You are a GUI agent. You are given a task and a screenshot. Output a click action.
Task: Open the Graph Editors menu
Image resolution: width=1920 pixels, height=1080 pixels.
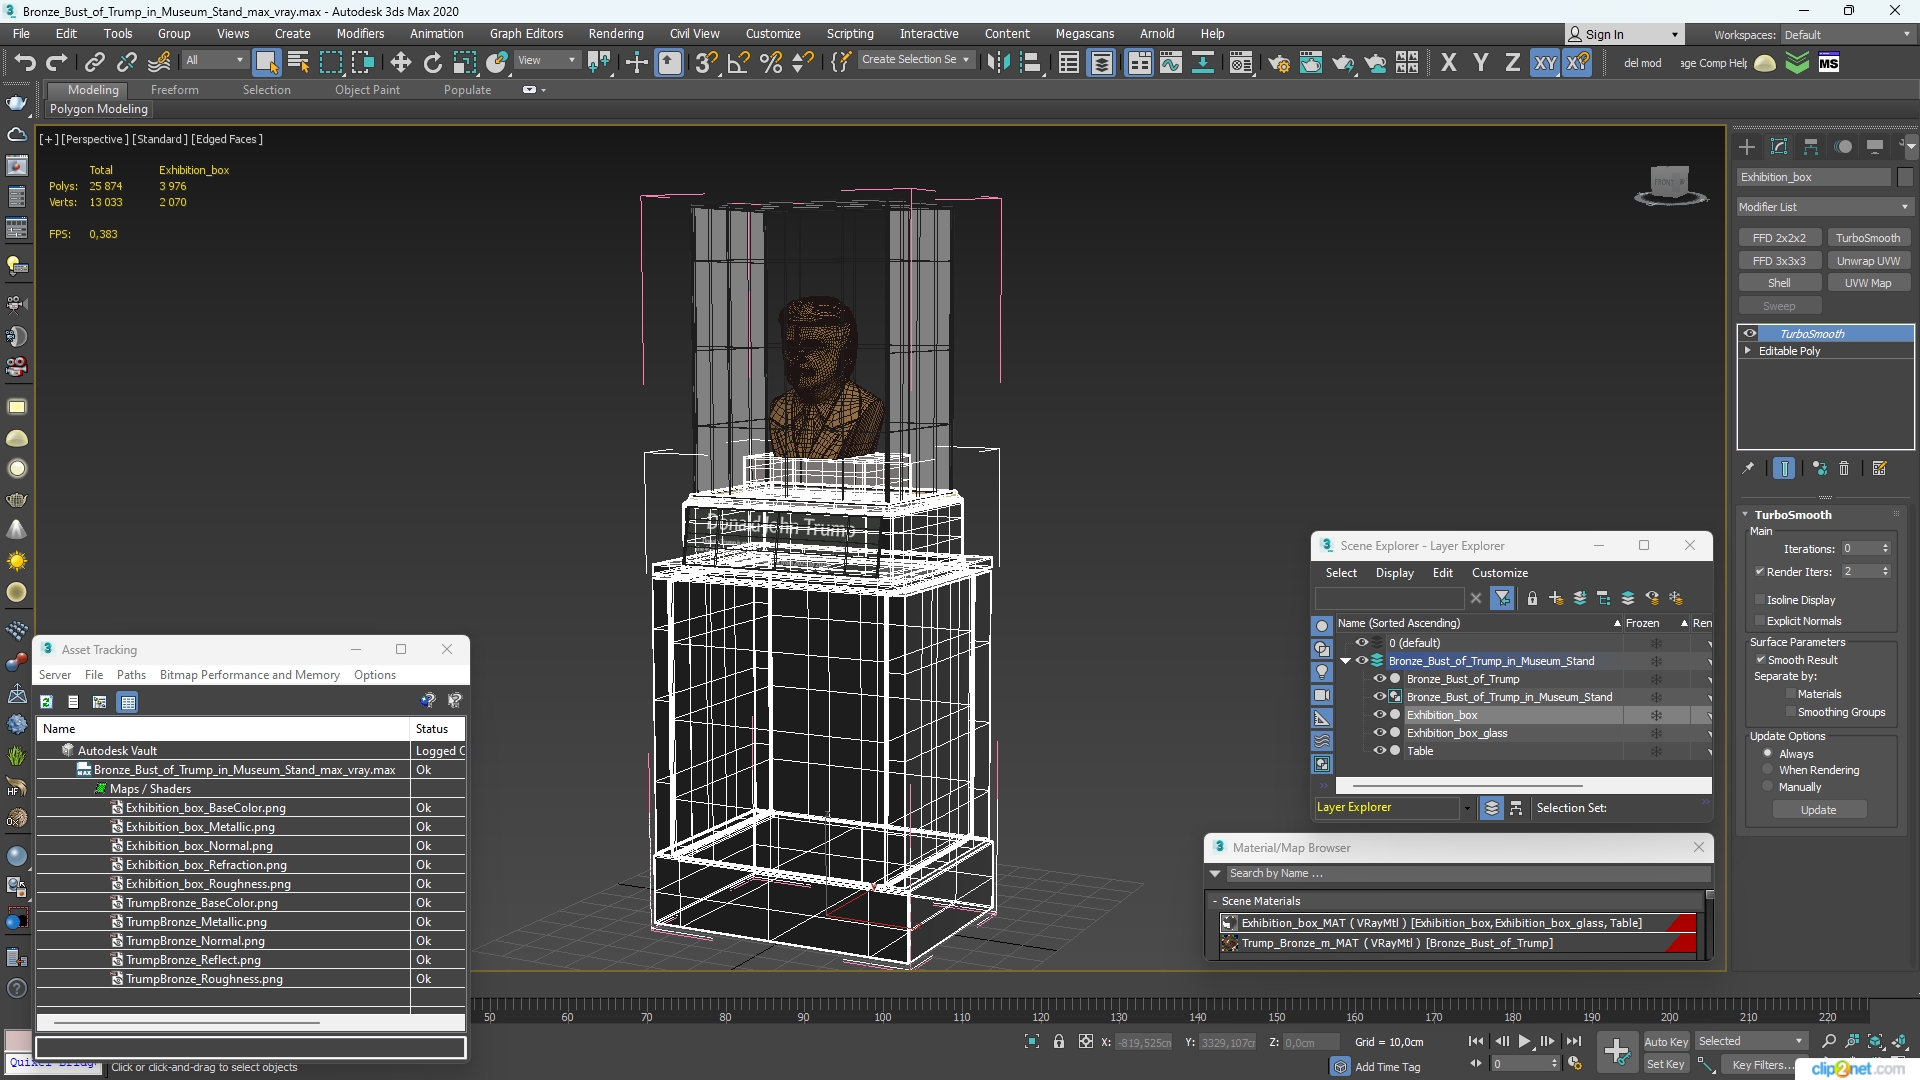point(526,33)
